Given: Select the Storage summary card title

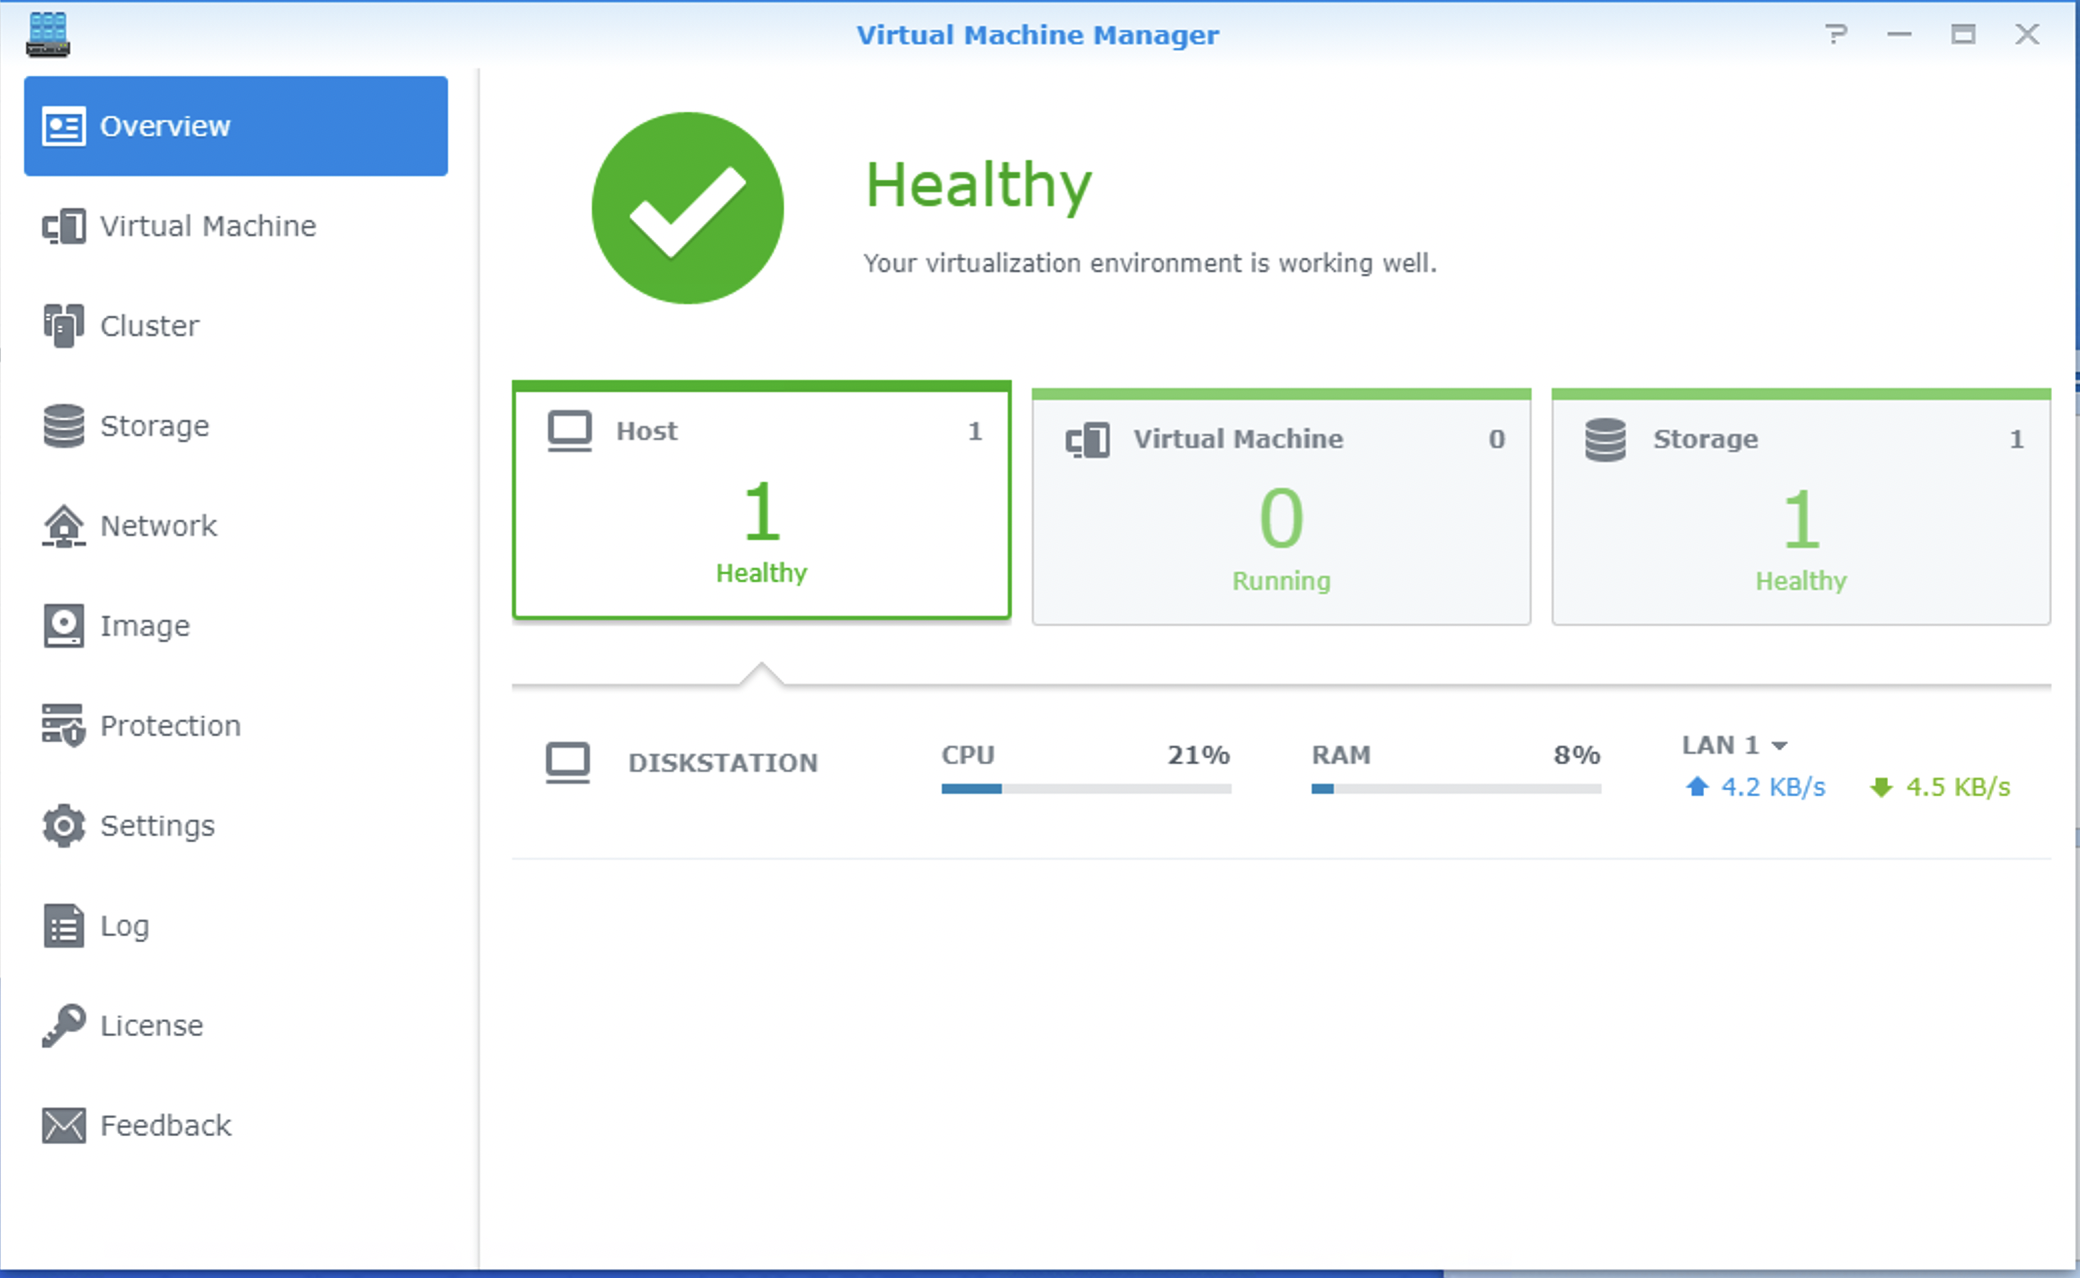Looking at the screenshot, I should pos(1705,439).
